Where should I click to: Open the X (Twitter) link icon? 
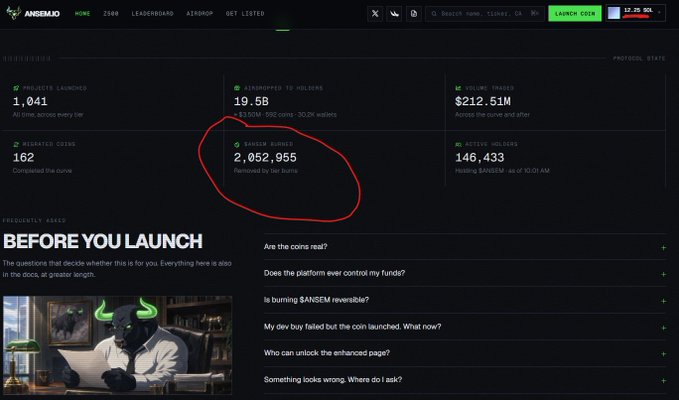pos(375,14)
